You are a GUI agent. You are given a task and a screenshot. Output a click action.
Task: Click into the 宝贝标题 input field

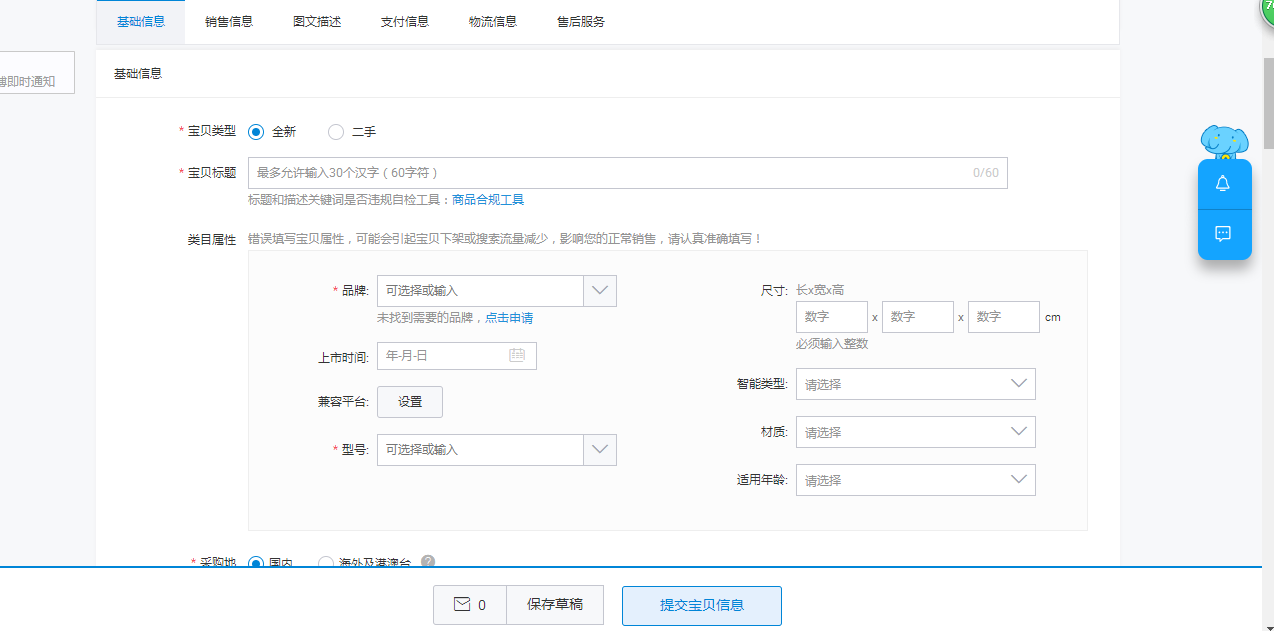[628, 173]
